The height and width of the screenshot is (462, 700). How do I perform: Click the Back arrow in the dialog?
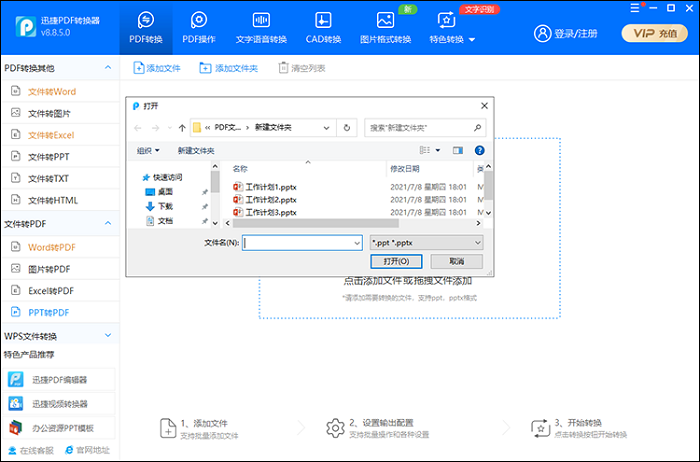tap(138, 128)
